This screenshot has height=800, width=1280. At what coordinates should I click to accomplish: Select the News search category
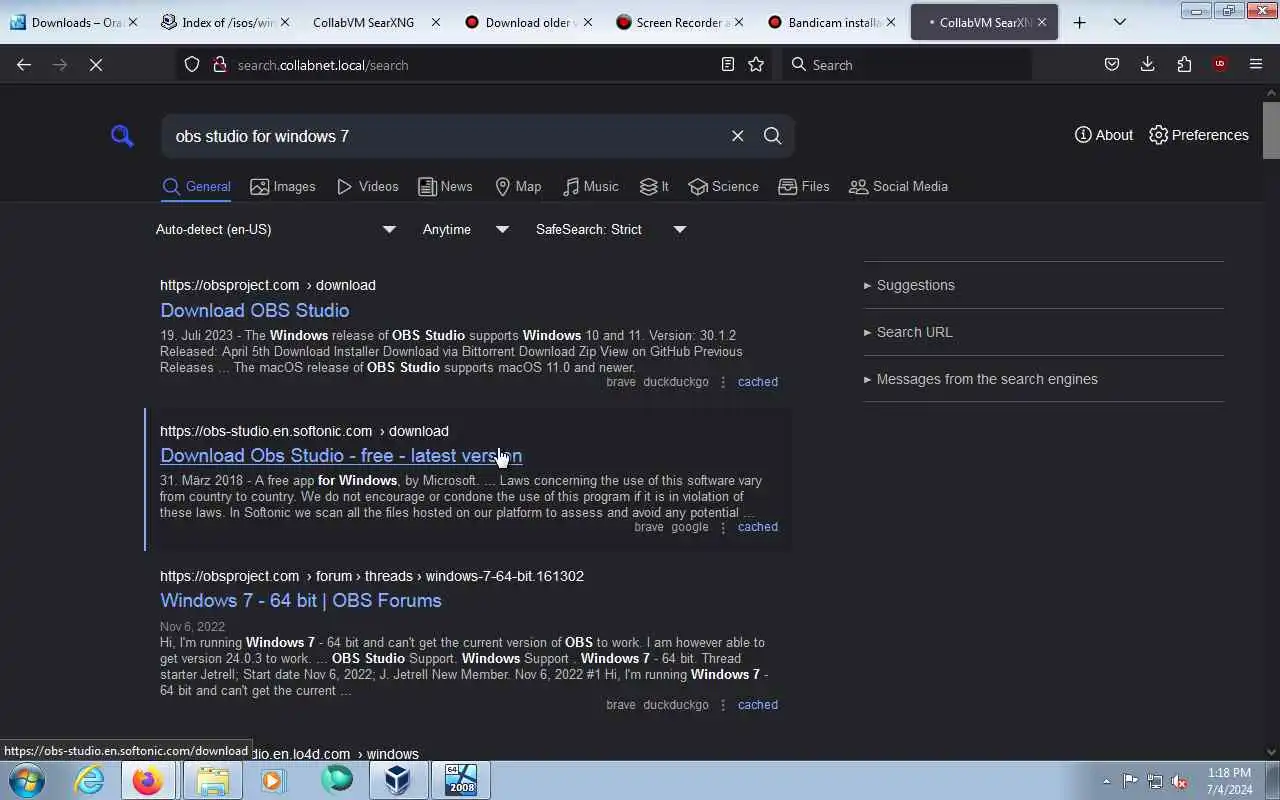pos(445,186)
